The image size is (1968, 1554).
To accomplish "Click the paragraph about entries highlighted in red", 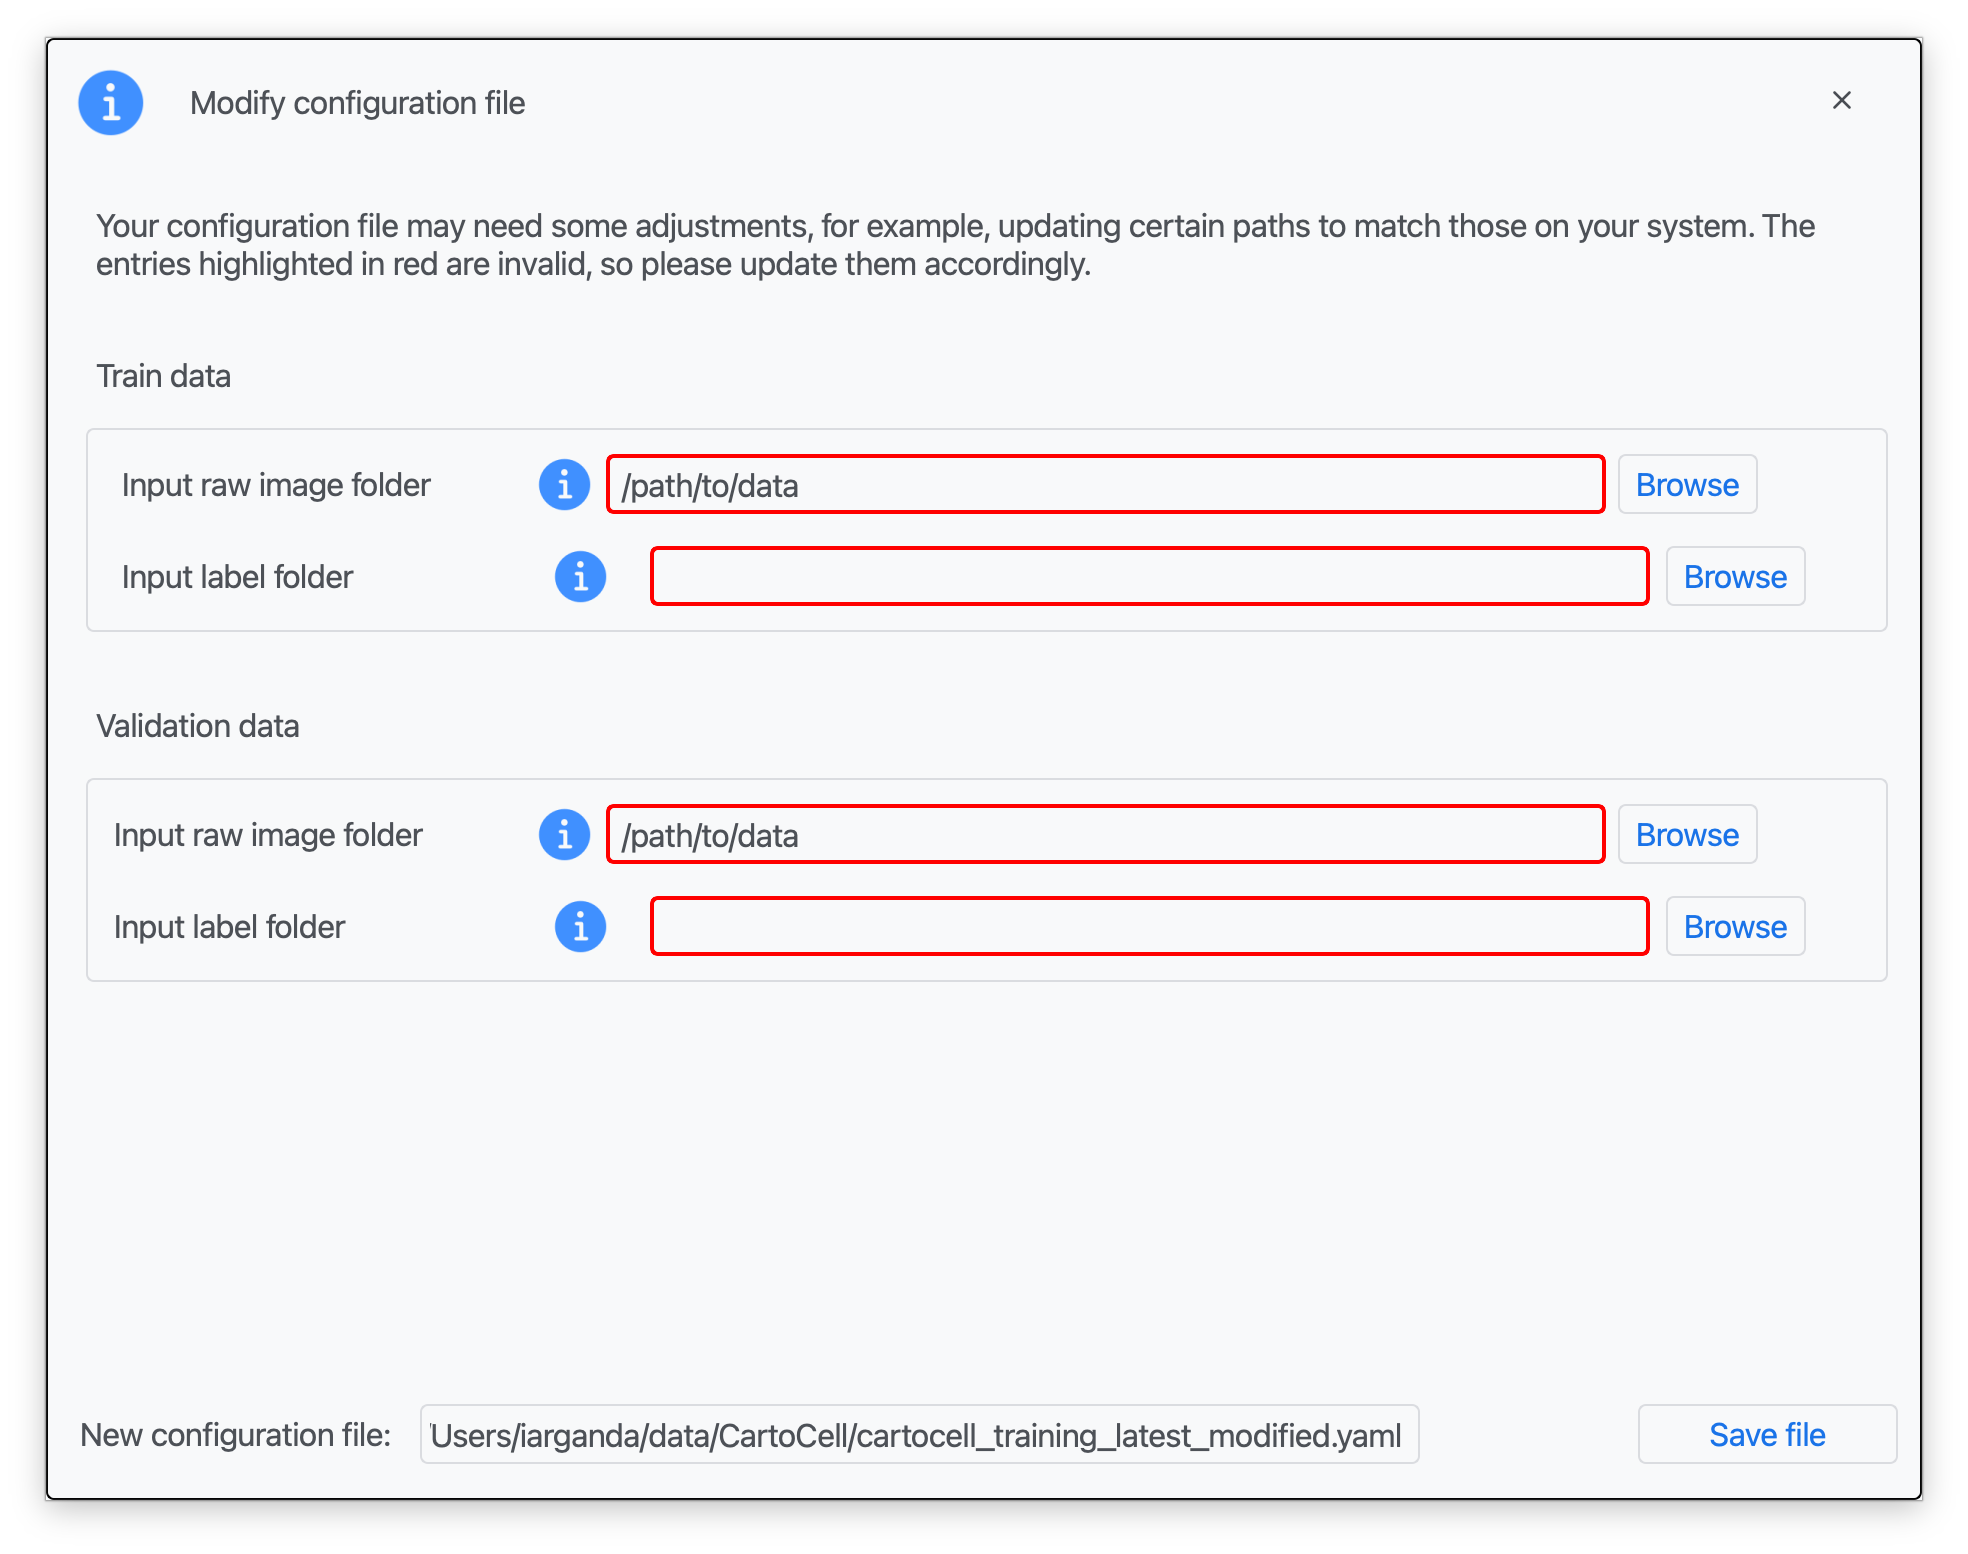I will [955, 245].
